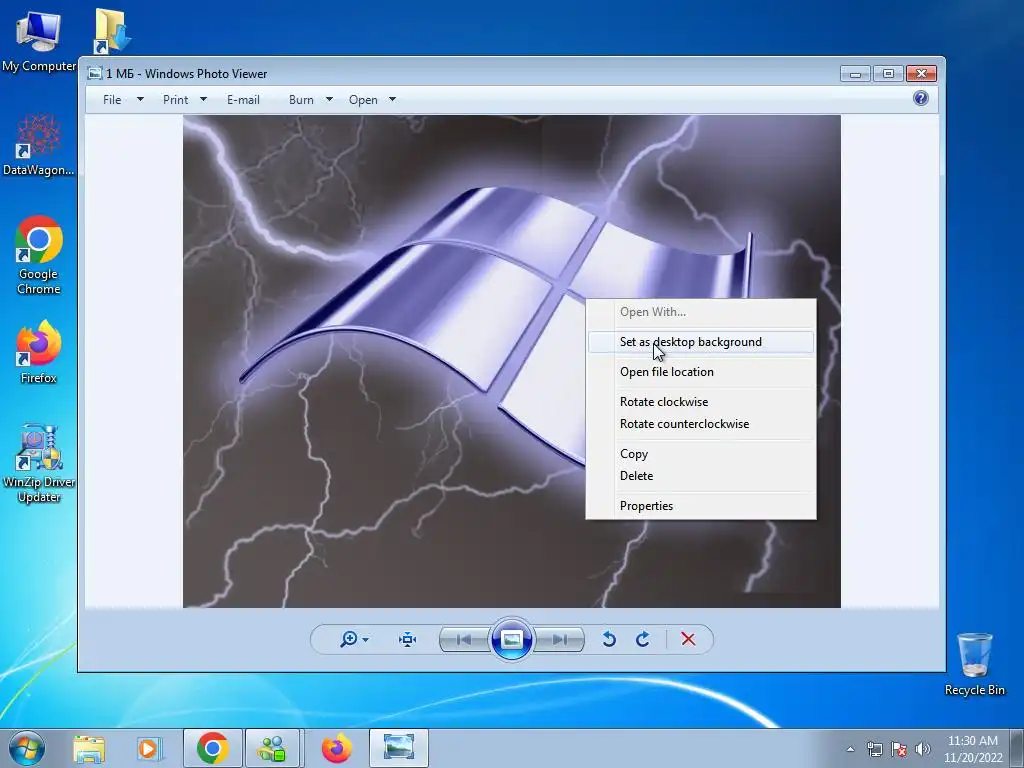The height and width of the screenshot is (768, 1024).
Task: Select Rotate clockwise in context menu
Action: pyautogui.click(x=701, y=402)
